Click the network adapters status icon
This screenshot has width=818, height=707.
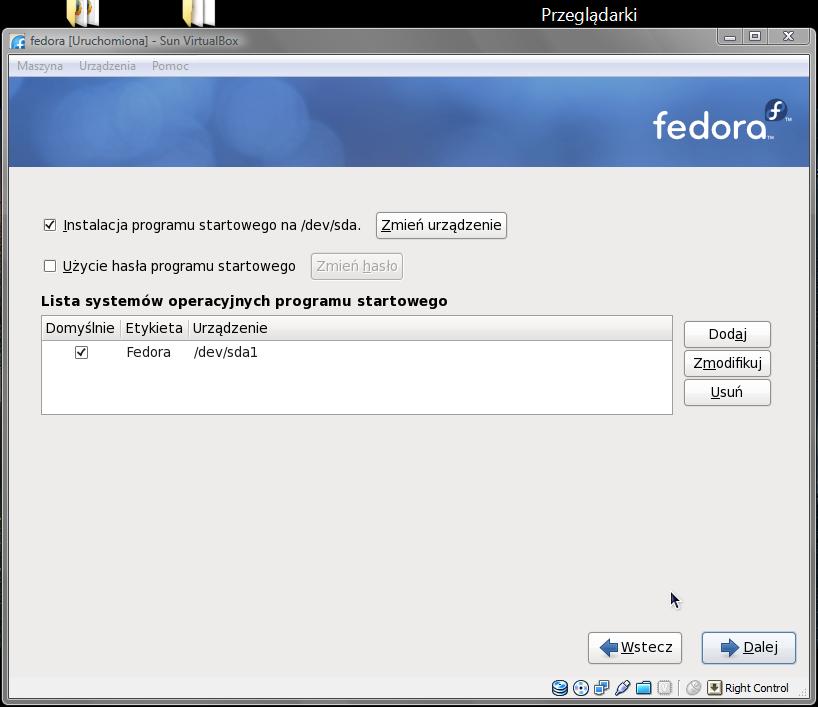(x=602, y=688)
